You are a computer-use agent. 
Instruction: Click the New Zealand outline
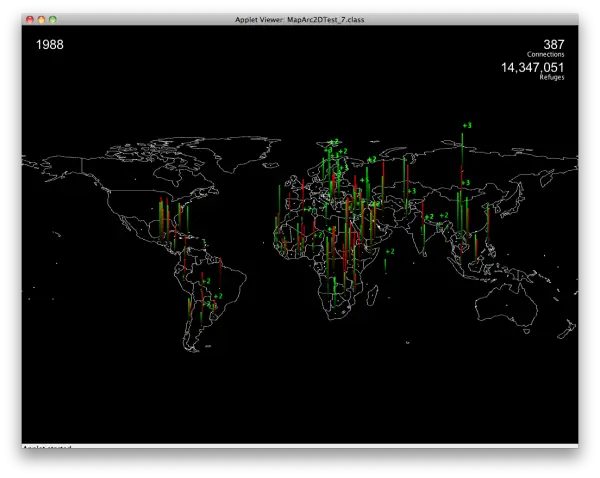pyautogui.click(x=567, y=330)
